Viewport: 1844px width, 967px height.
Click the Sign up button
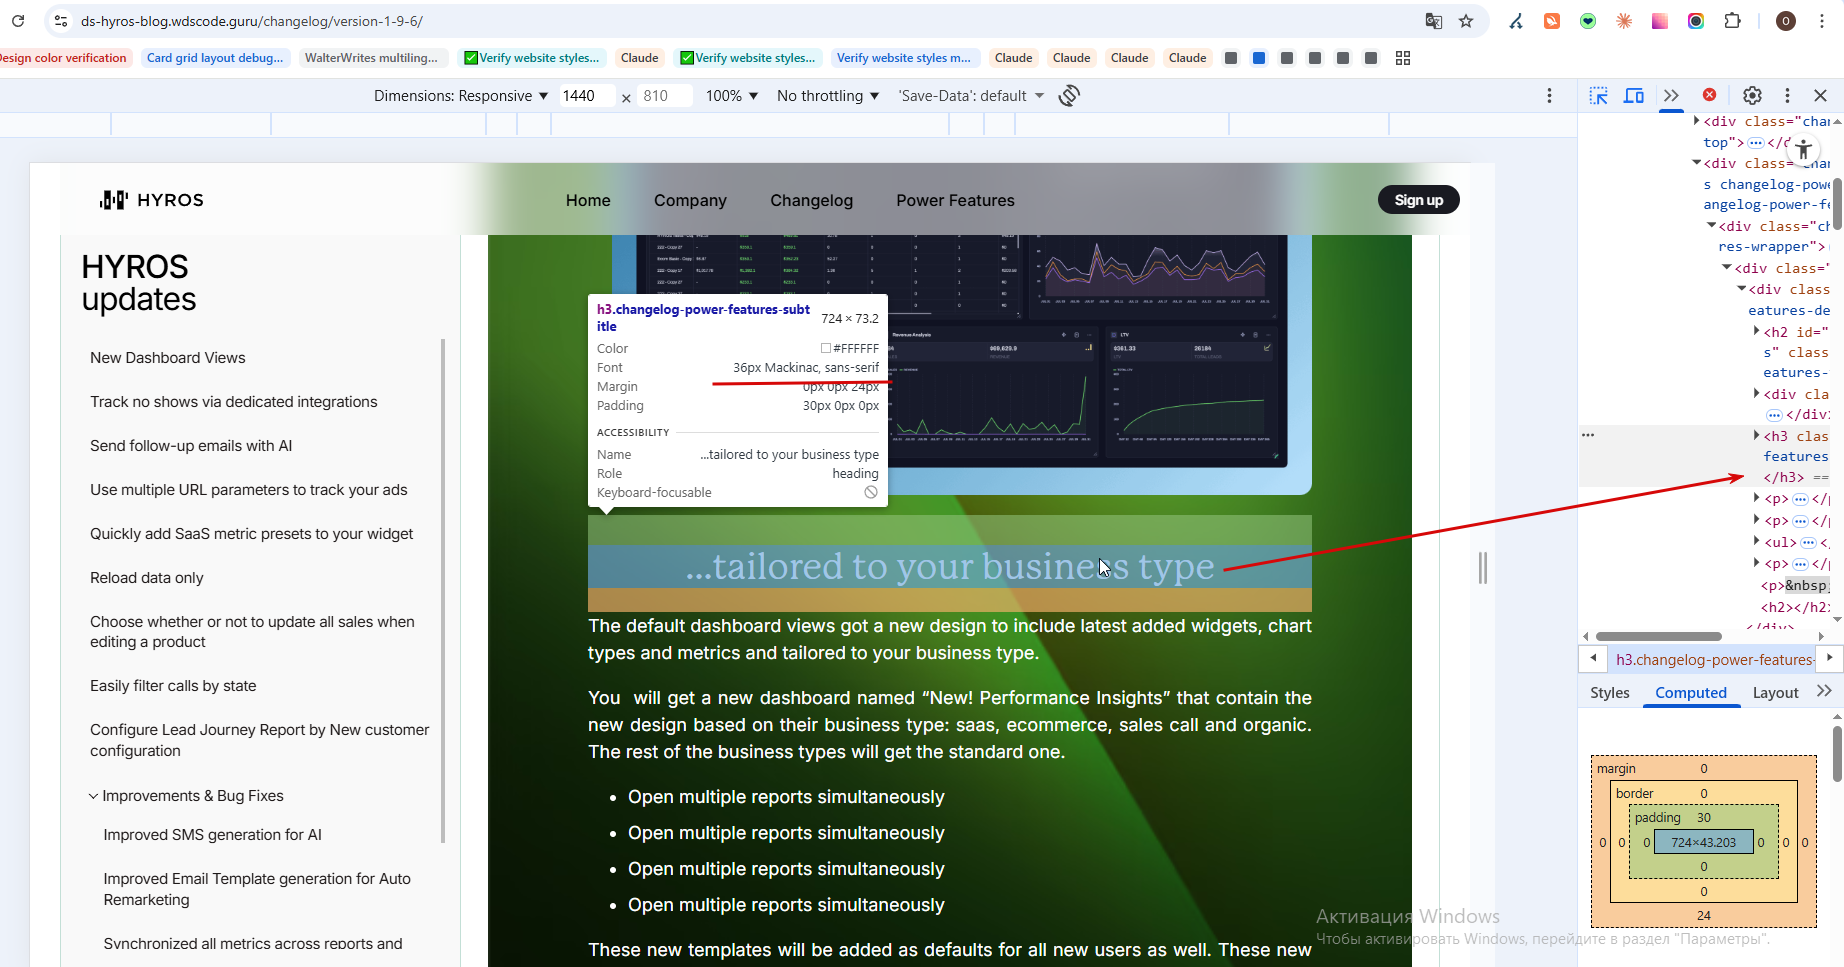coord(1419,200)
